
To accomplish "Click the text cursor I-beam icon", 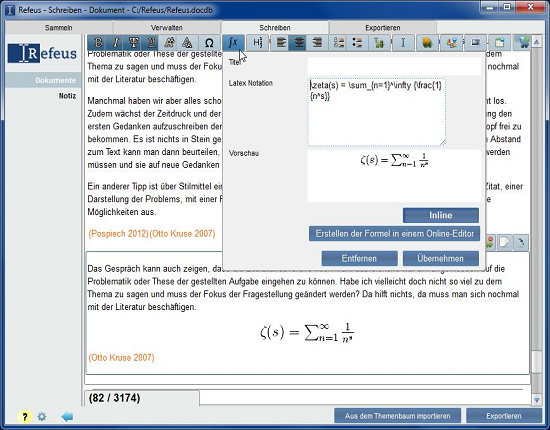I will [403, 43].
